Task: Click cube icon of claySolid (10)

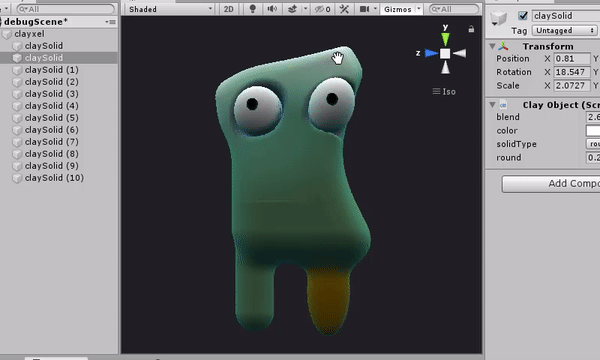Action: [x=17, y=178]
